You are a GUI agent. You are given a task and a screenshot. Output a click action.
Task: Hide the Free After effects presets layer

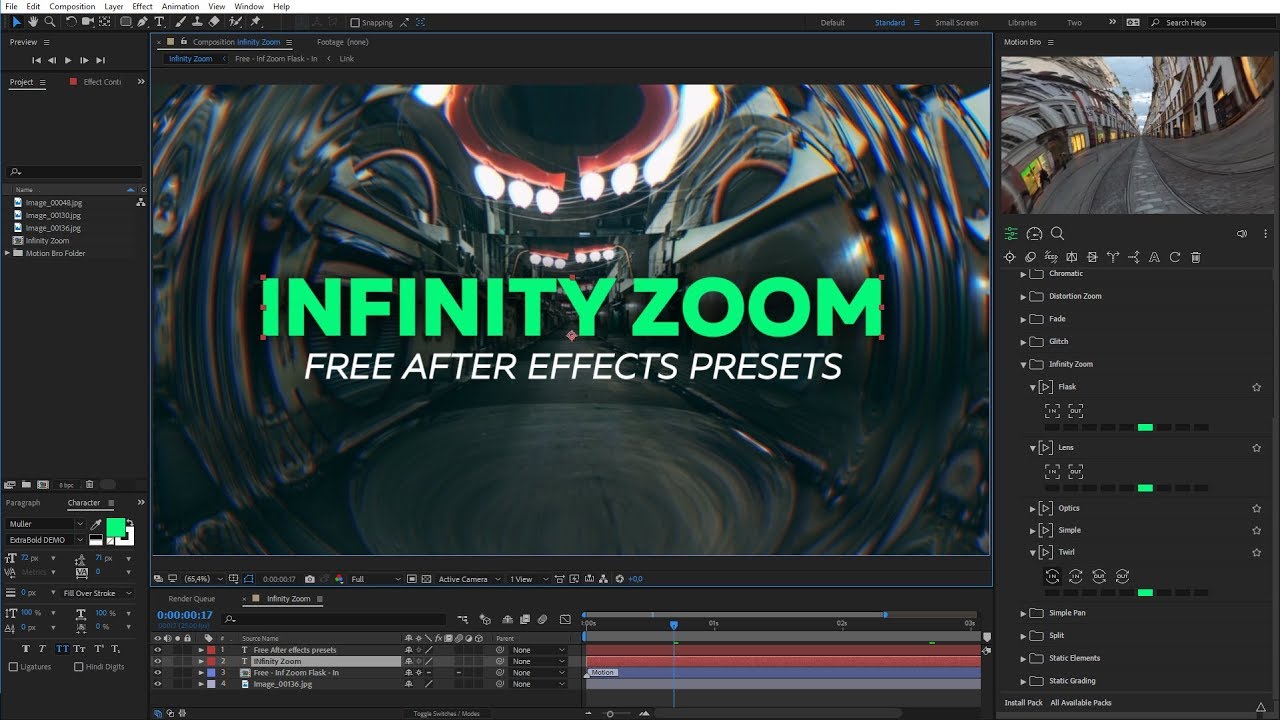(157, 650)
